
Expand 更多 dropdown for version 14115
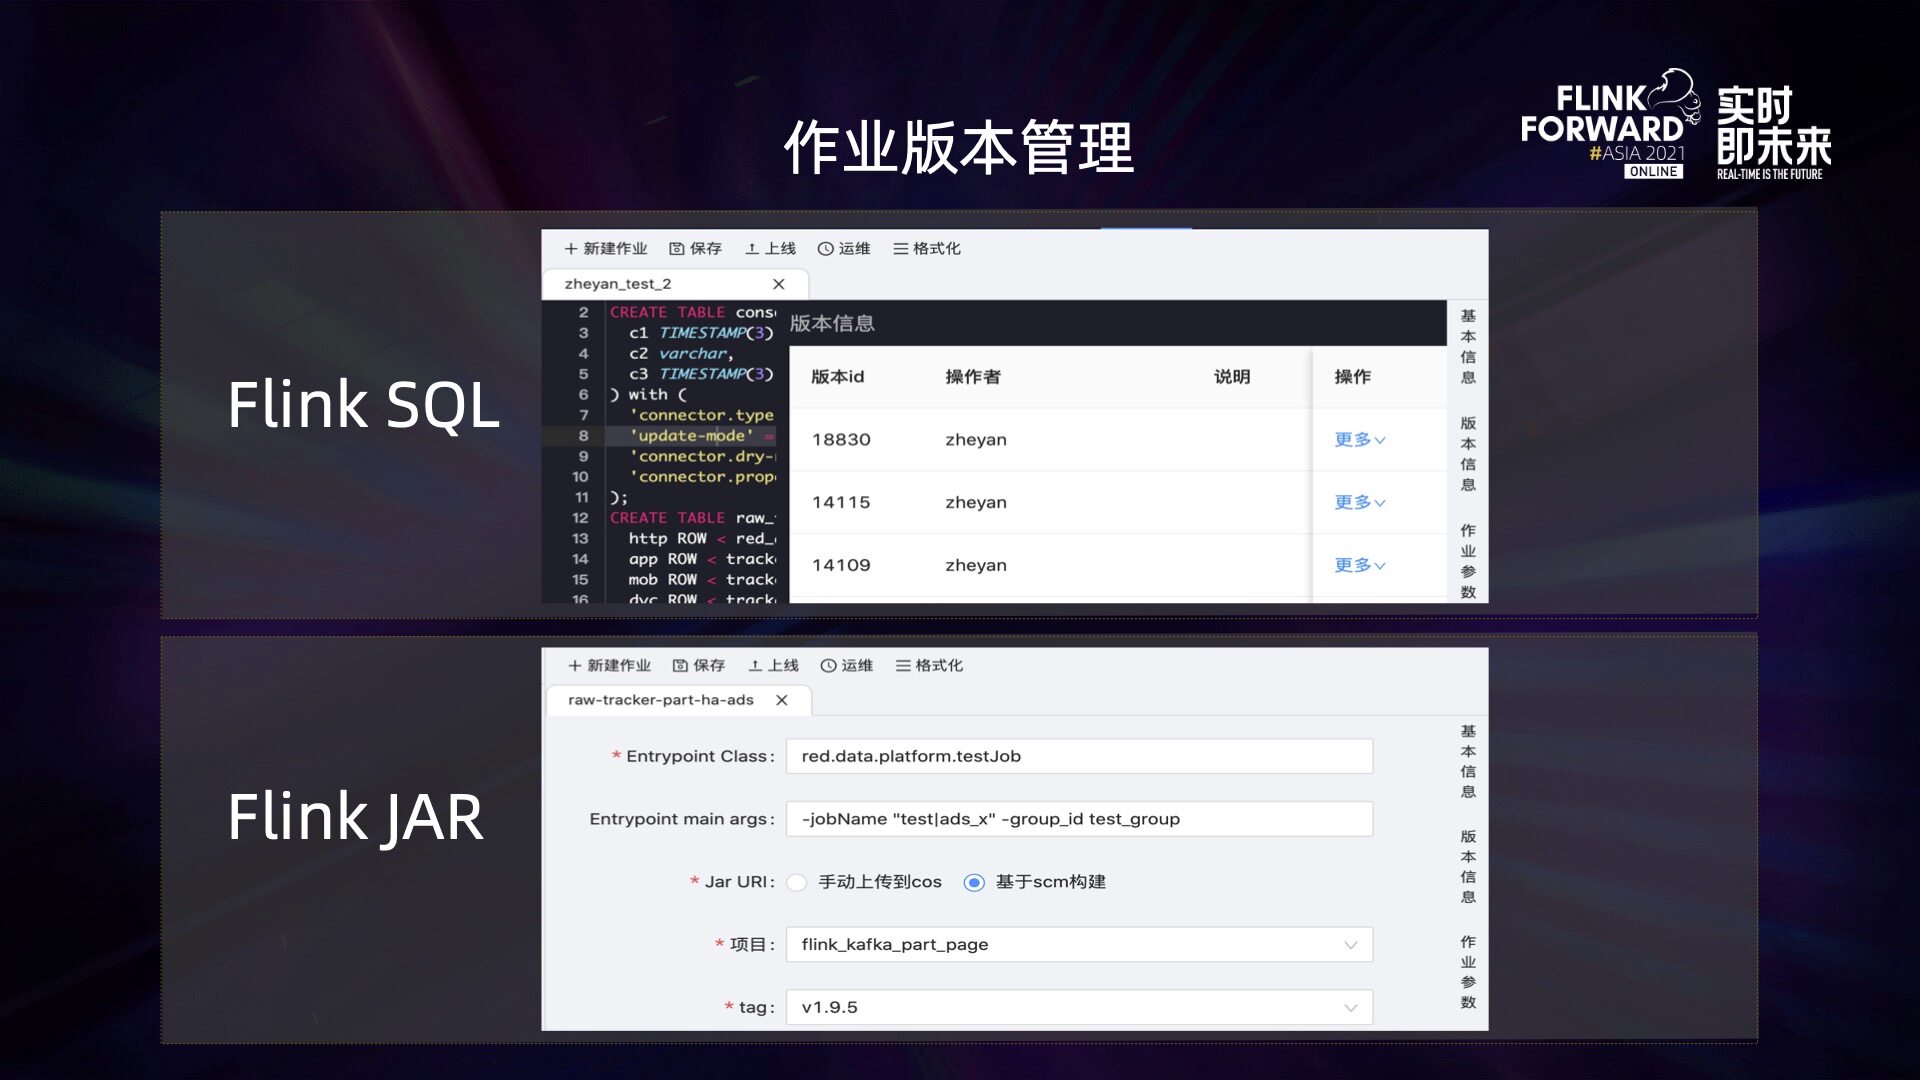1359,503
